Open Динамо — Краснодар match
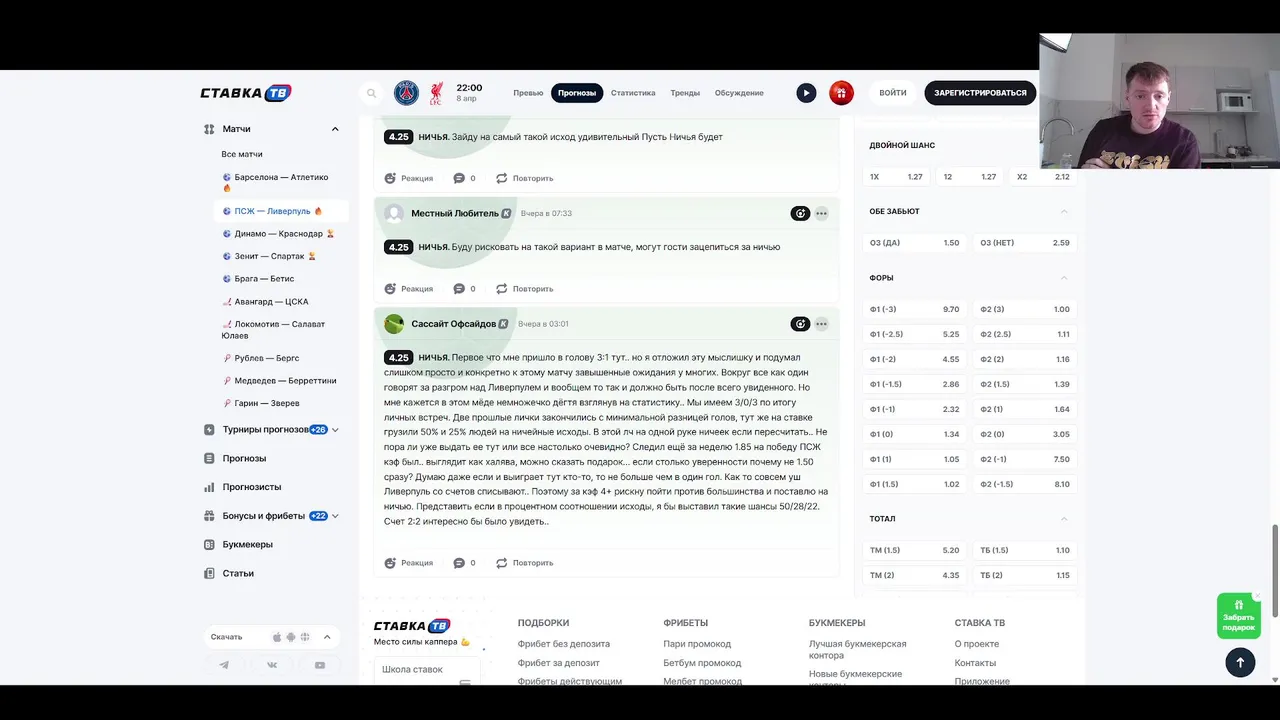The image size is (1280, 720). coord(278,234)
